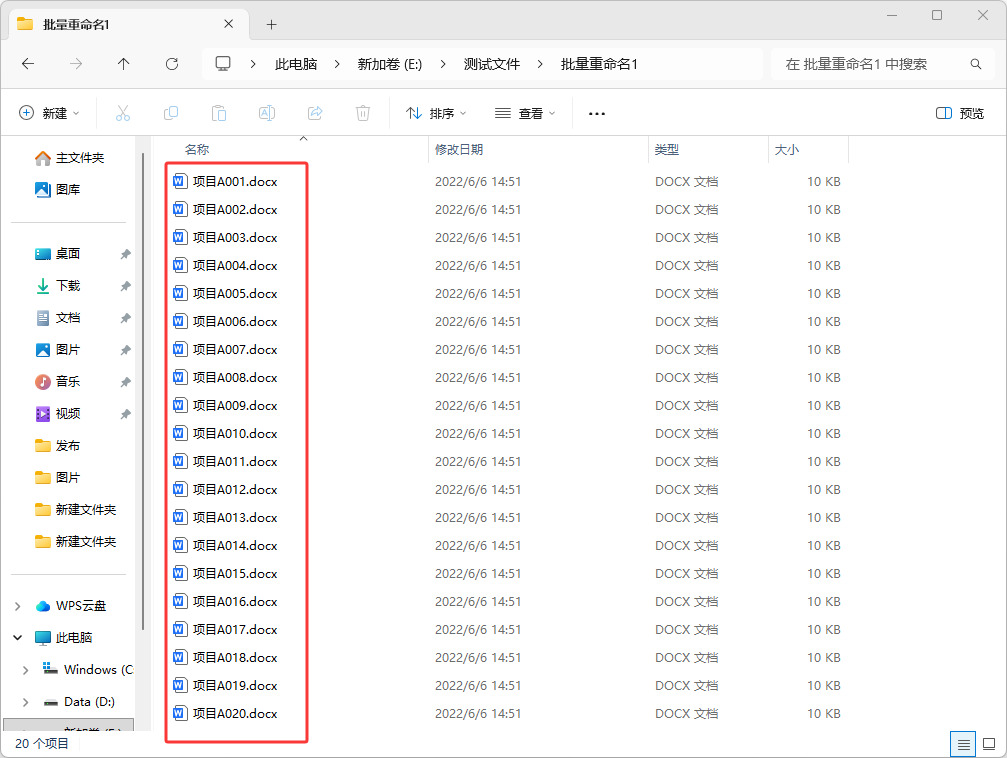Click the Paste clipboard icon
The height and width of the screenshot is (758, 1007).
pyautogui.click(x=219, y=114)
